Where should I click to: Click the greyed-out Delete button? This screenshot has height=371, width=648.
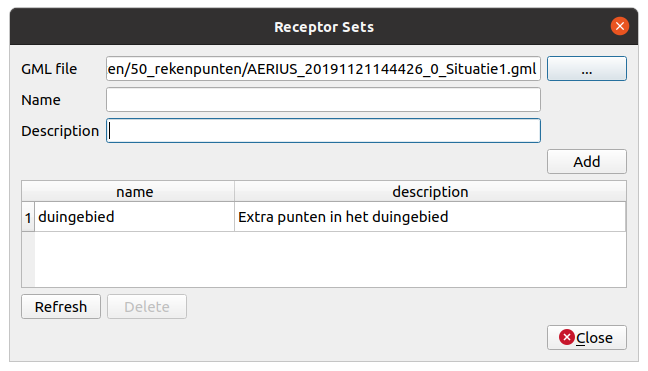click(147, 307)
